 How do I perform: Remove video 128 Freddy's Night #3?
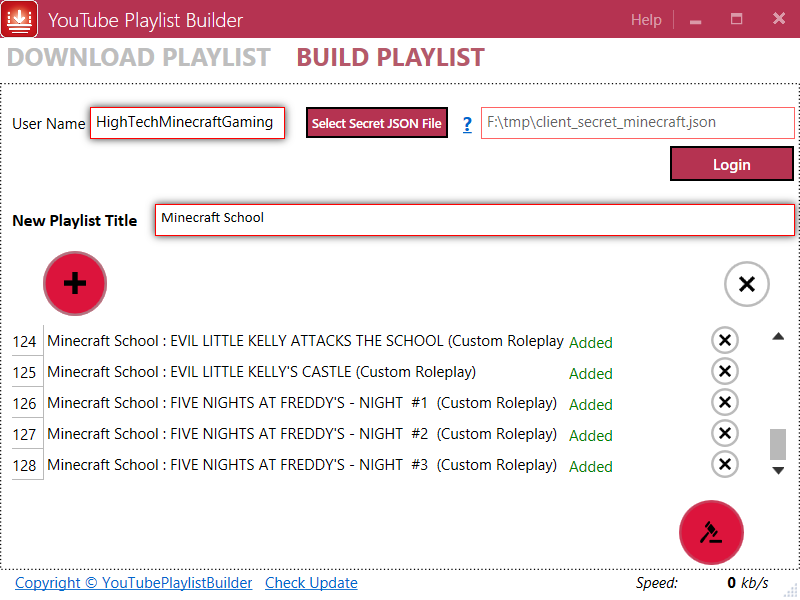point(724,464)
